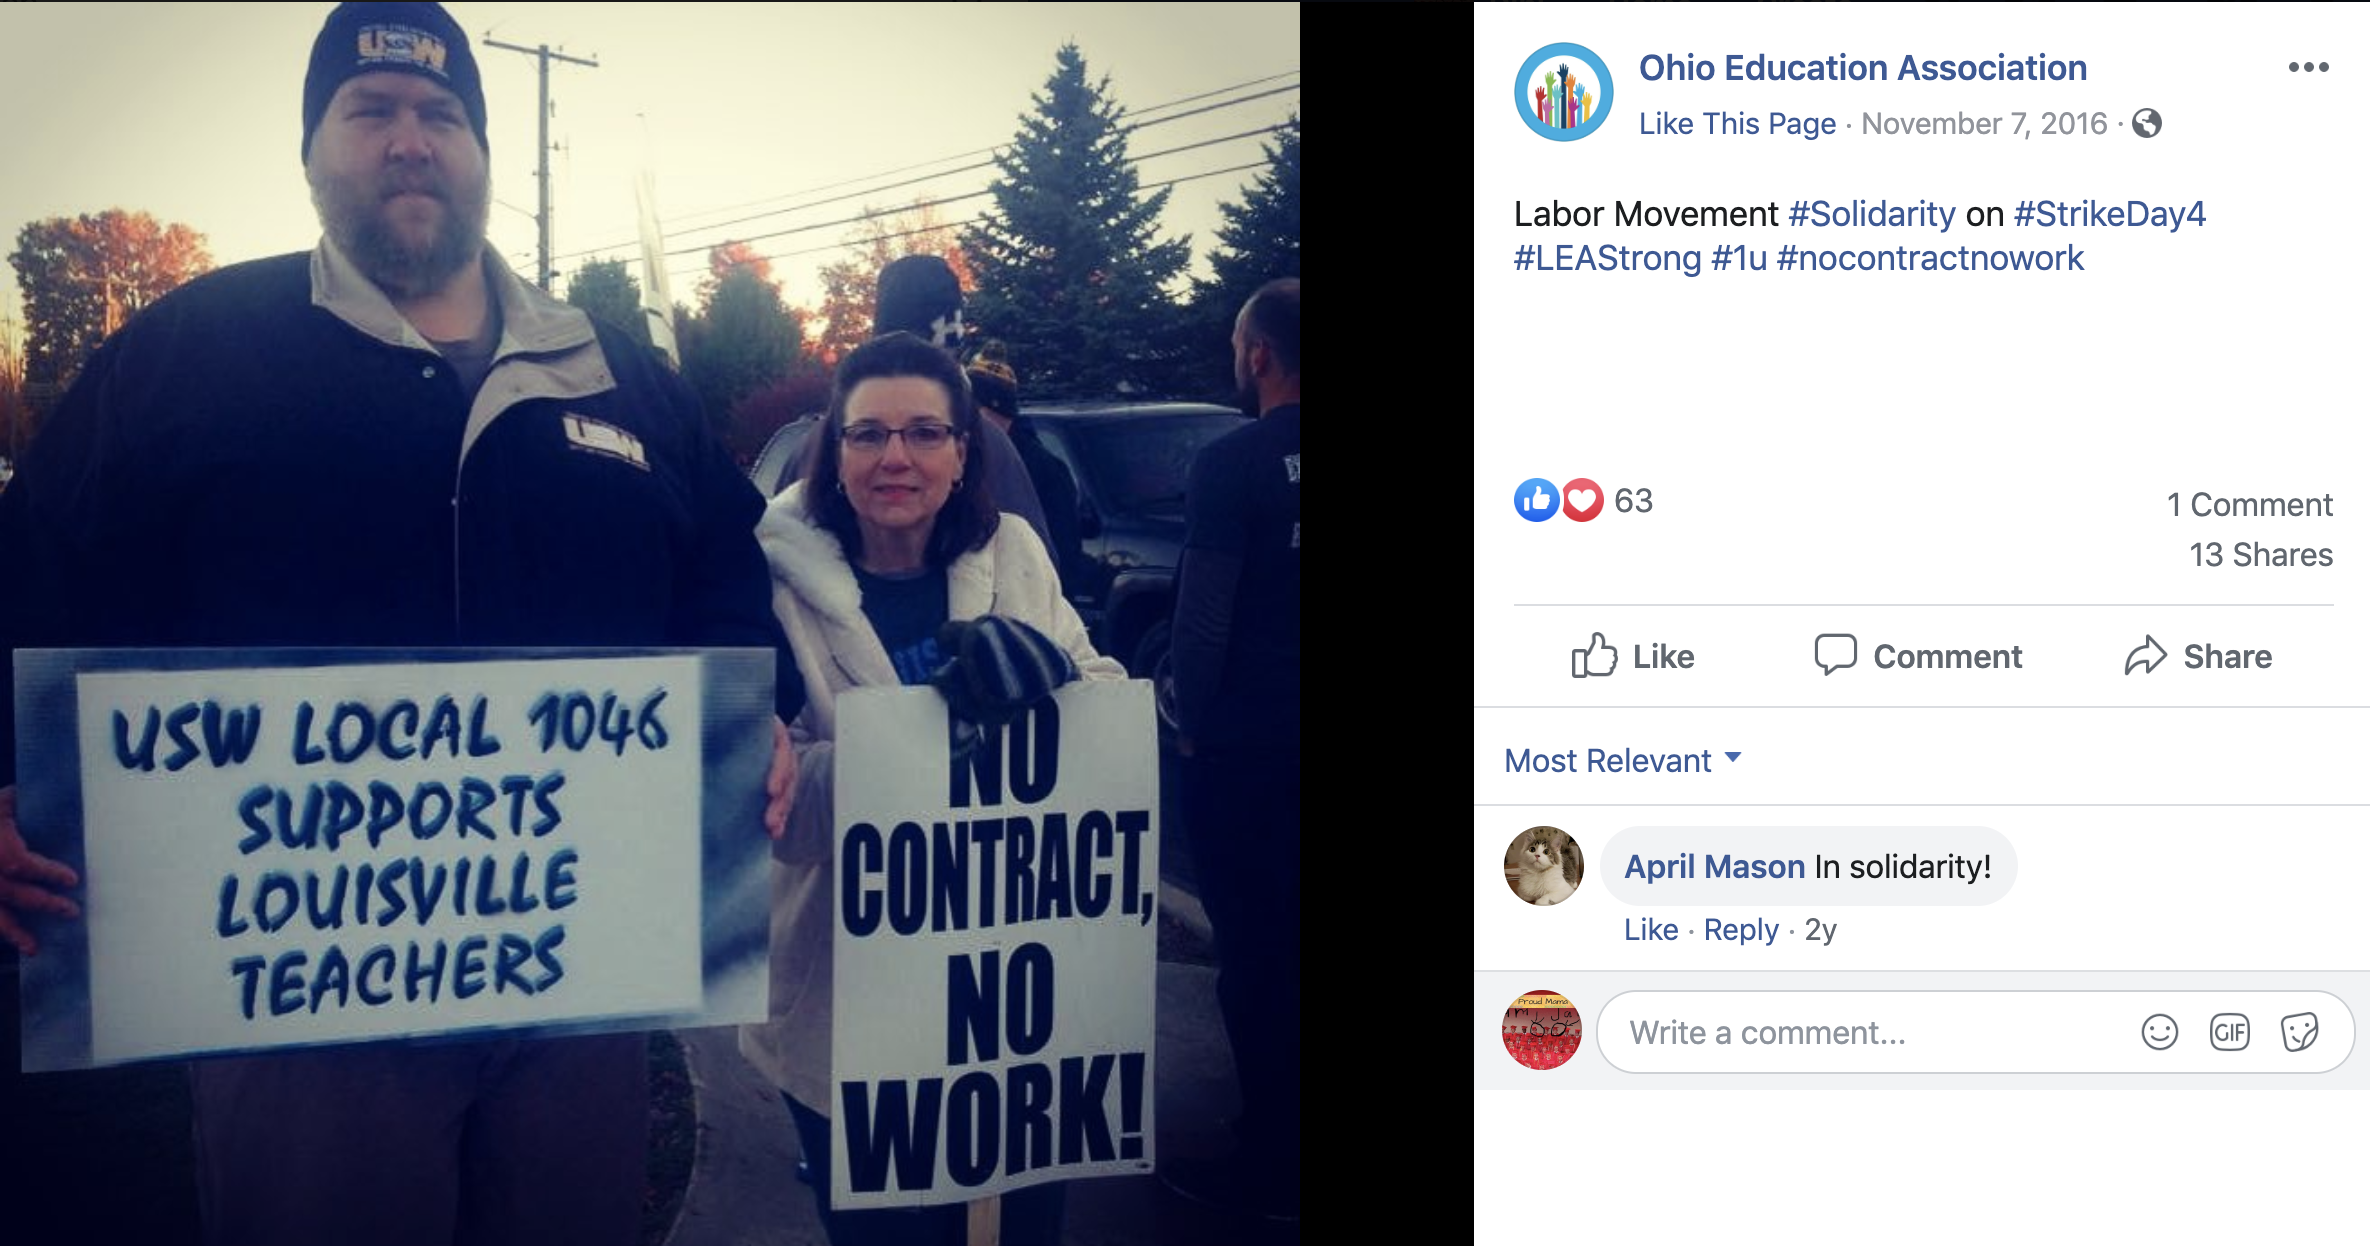Like the post with thumbs-up button
Screen dimensions: 2370x1246
pyautogui.click(x=1633, y=656)
